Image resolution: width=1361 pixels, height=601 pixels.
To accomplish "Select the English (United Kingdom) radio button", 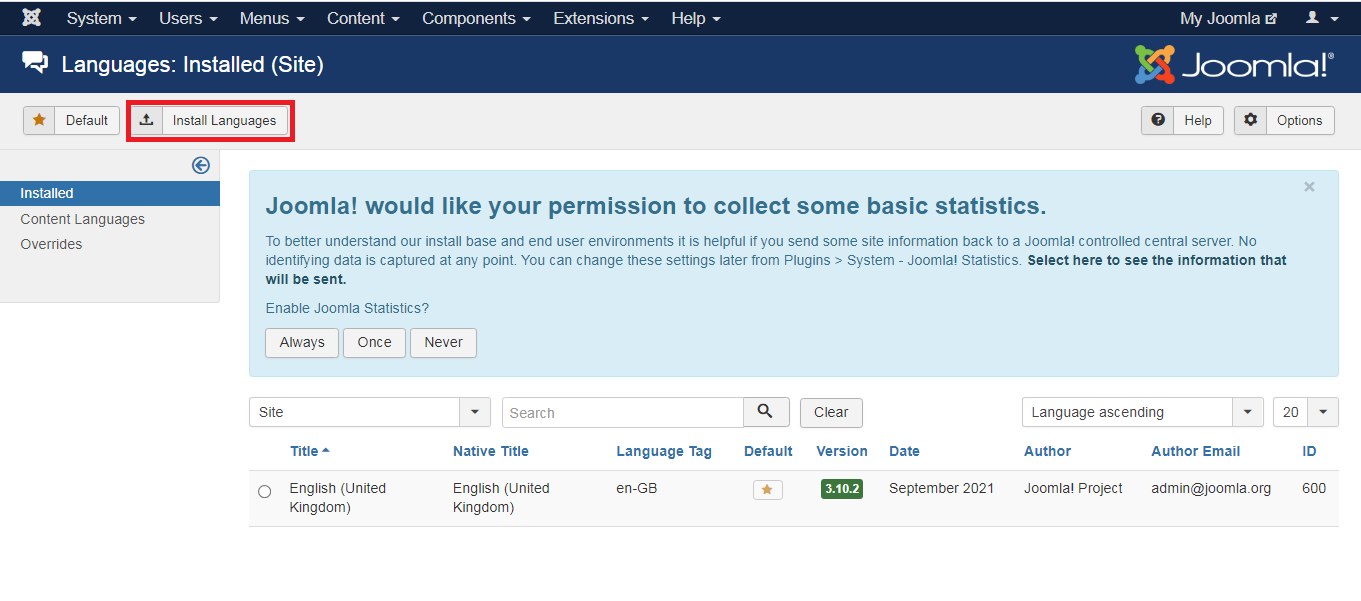I will pyautogui.click(x=264, y=491).
